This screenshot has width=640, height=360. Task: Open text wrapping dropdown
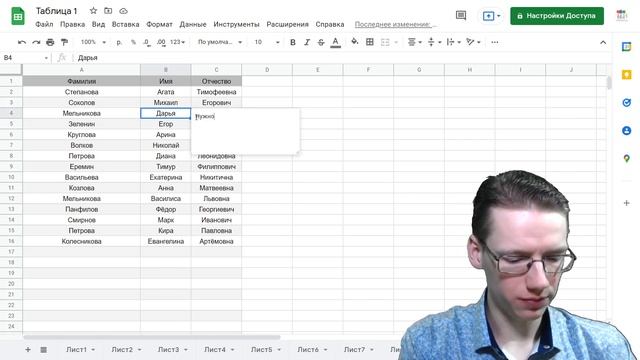pos(453,42)
